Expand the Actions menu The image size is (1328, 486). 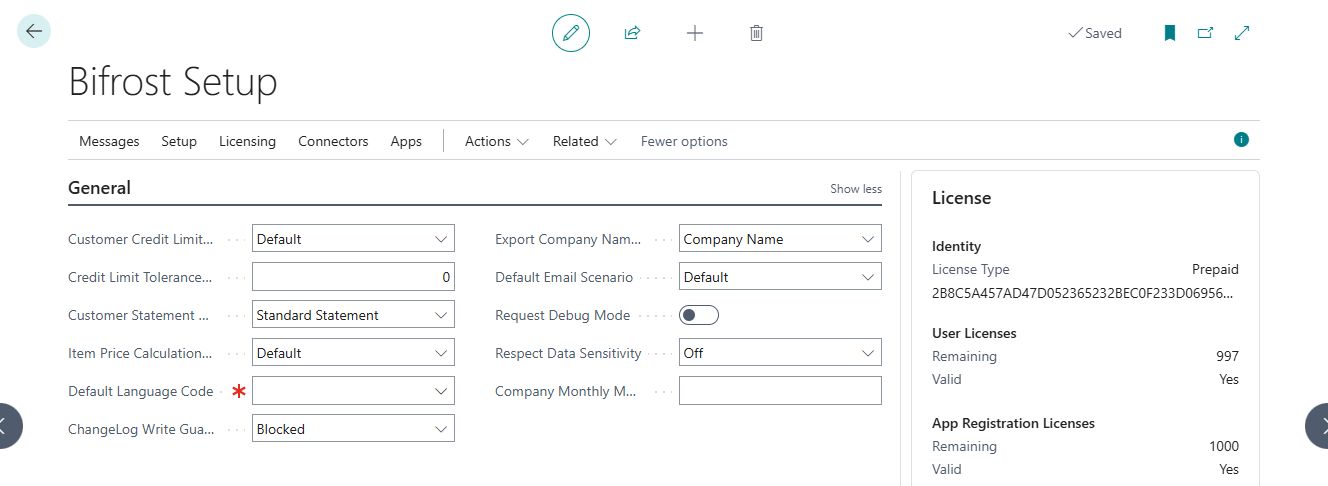coord(497,141)
